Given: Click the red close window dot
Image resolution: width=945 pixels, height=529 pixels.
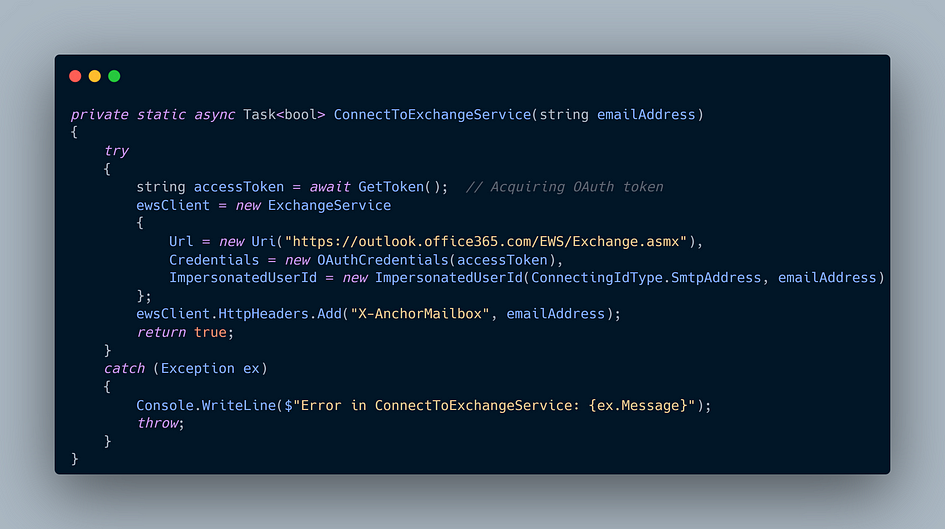Looking at the screenshot, I should pyautogui.click(x=75, y=76).
